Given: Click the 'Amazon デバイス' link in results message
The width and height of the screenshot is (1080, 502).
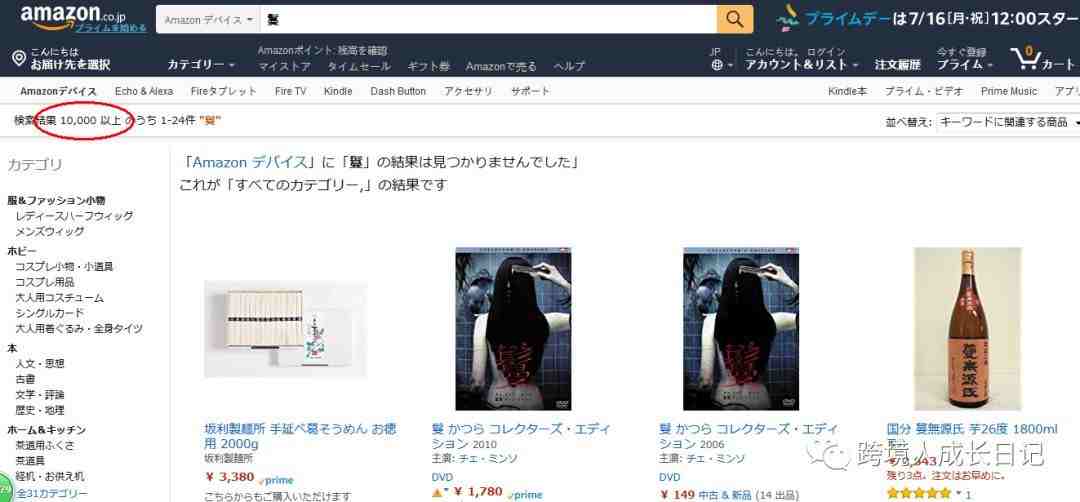Looking at the screenshot, I should pos(249,163).
